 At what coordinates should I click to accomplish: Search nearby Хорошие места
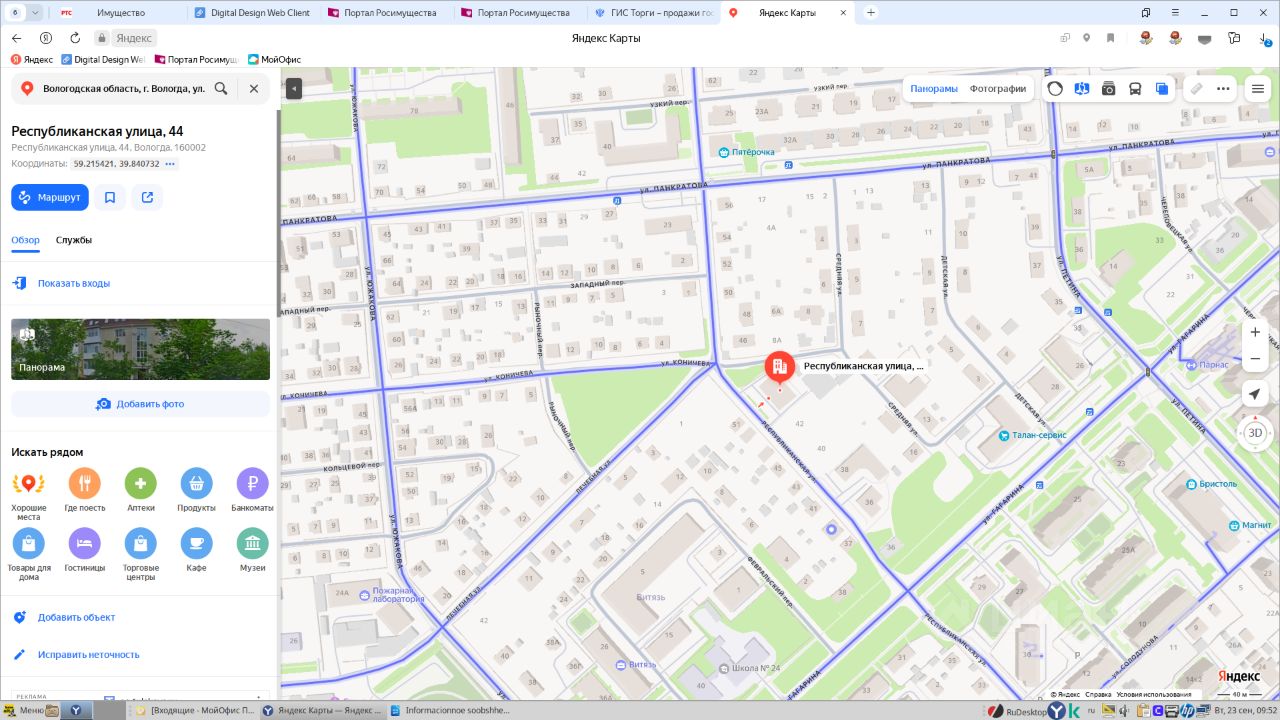coord(28,495)
